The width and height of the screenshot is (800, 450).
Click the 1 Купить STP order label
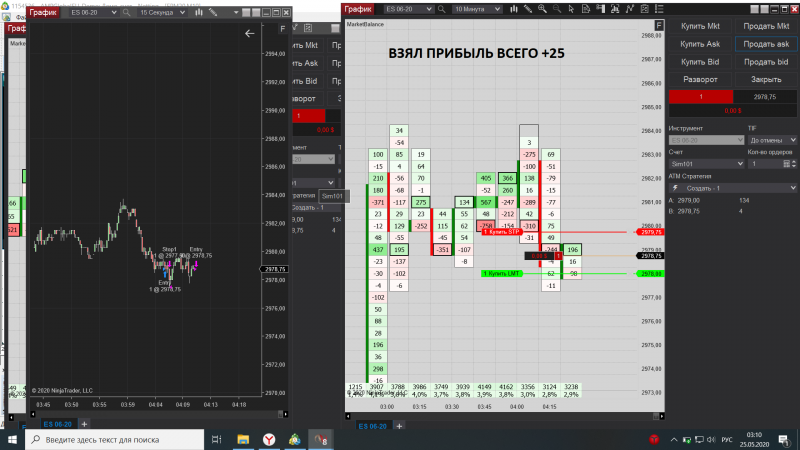502,232
